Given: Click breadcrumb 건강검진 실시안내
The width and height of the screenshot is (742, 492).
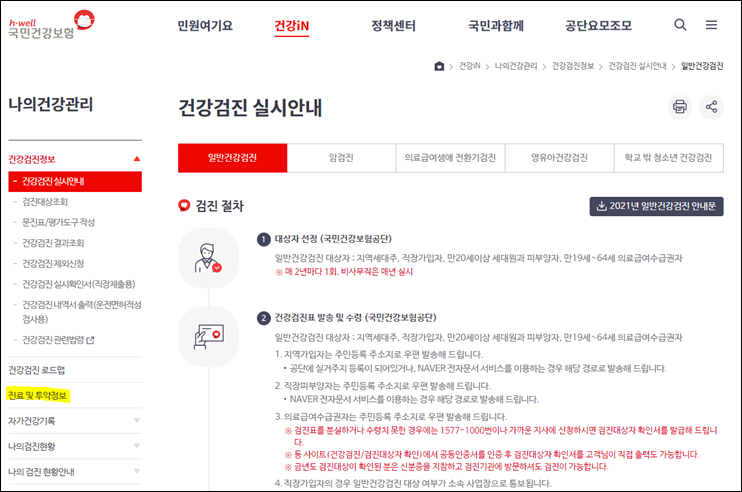Looking at the screenshot, I should 637,66.
